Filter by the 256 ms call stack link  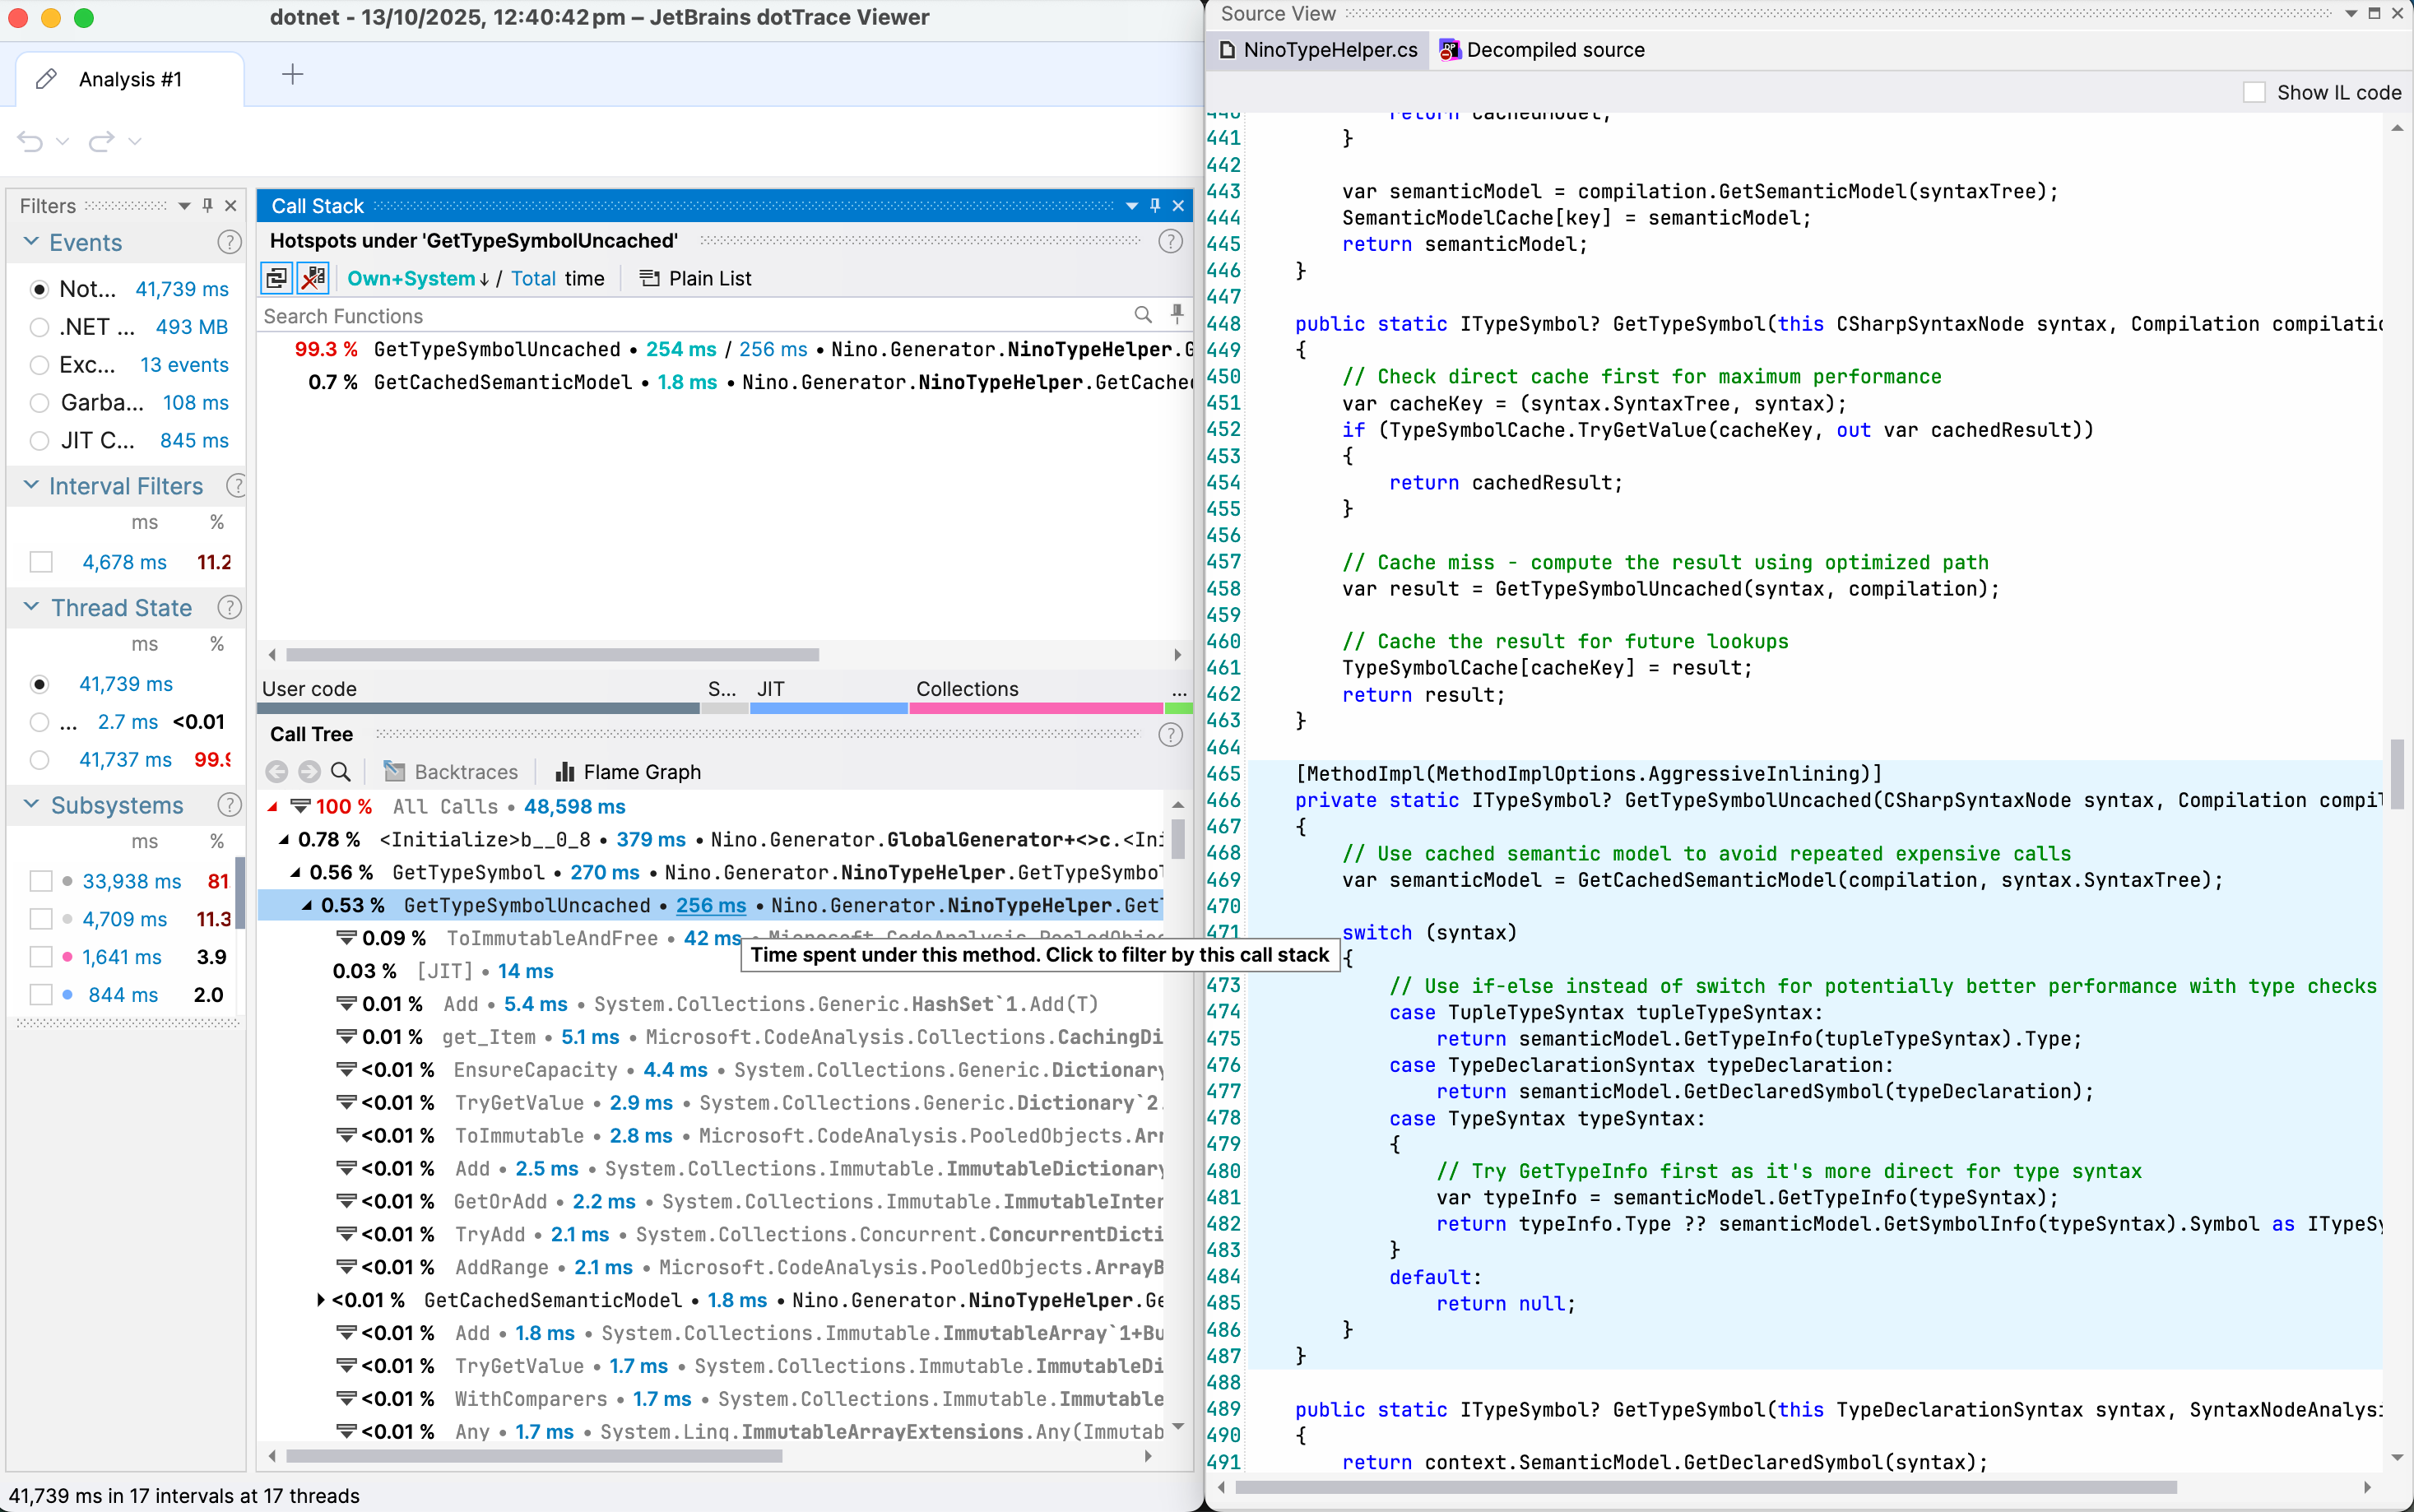(x=711, y=905)
